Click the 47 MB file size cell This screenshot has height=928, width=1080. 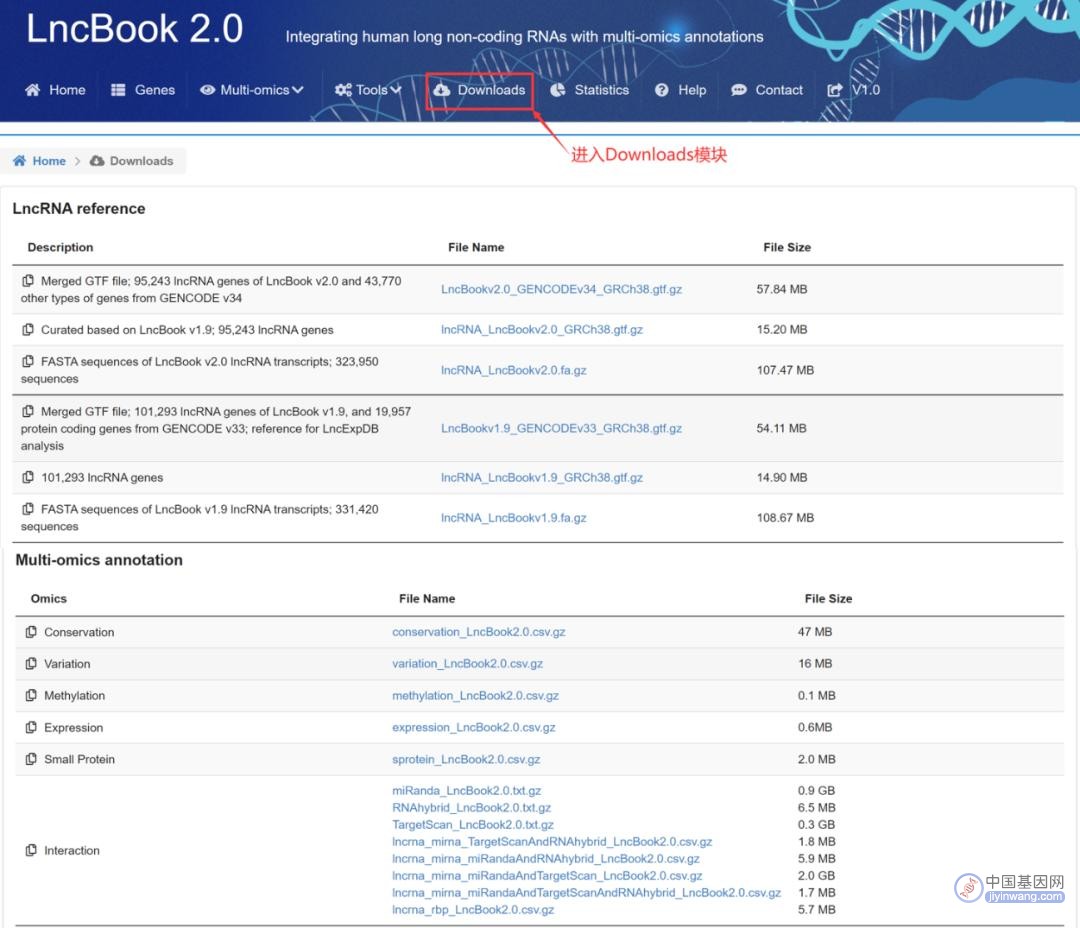click(815, 632)
